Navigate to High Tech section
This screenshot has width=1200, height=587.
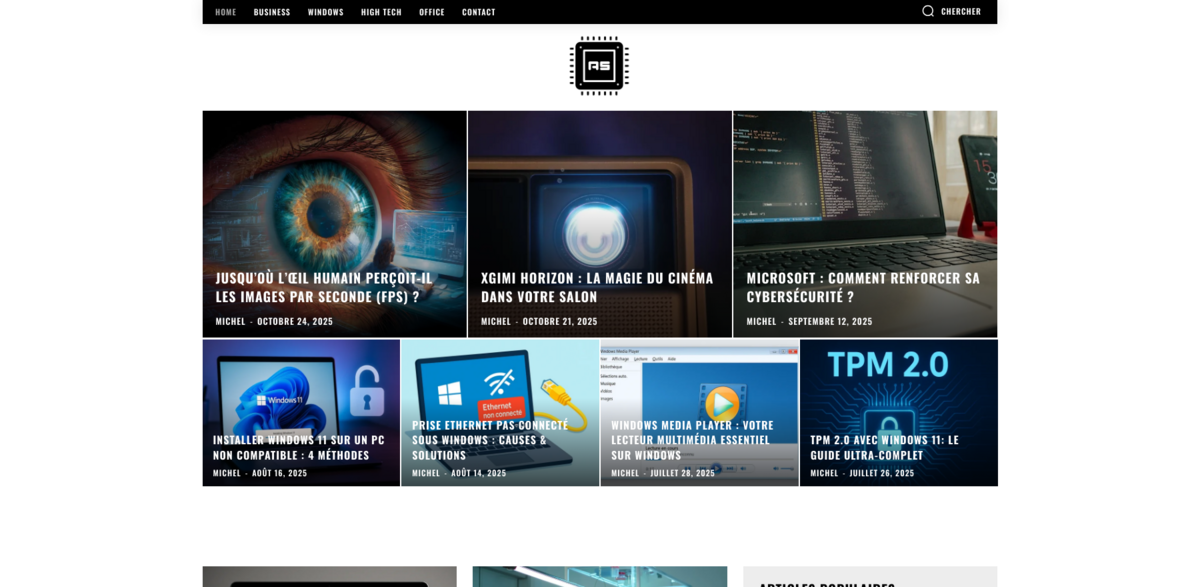381,12
